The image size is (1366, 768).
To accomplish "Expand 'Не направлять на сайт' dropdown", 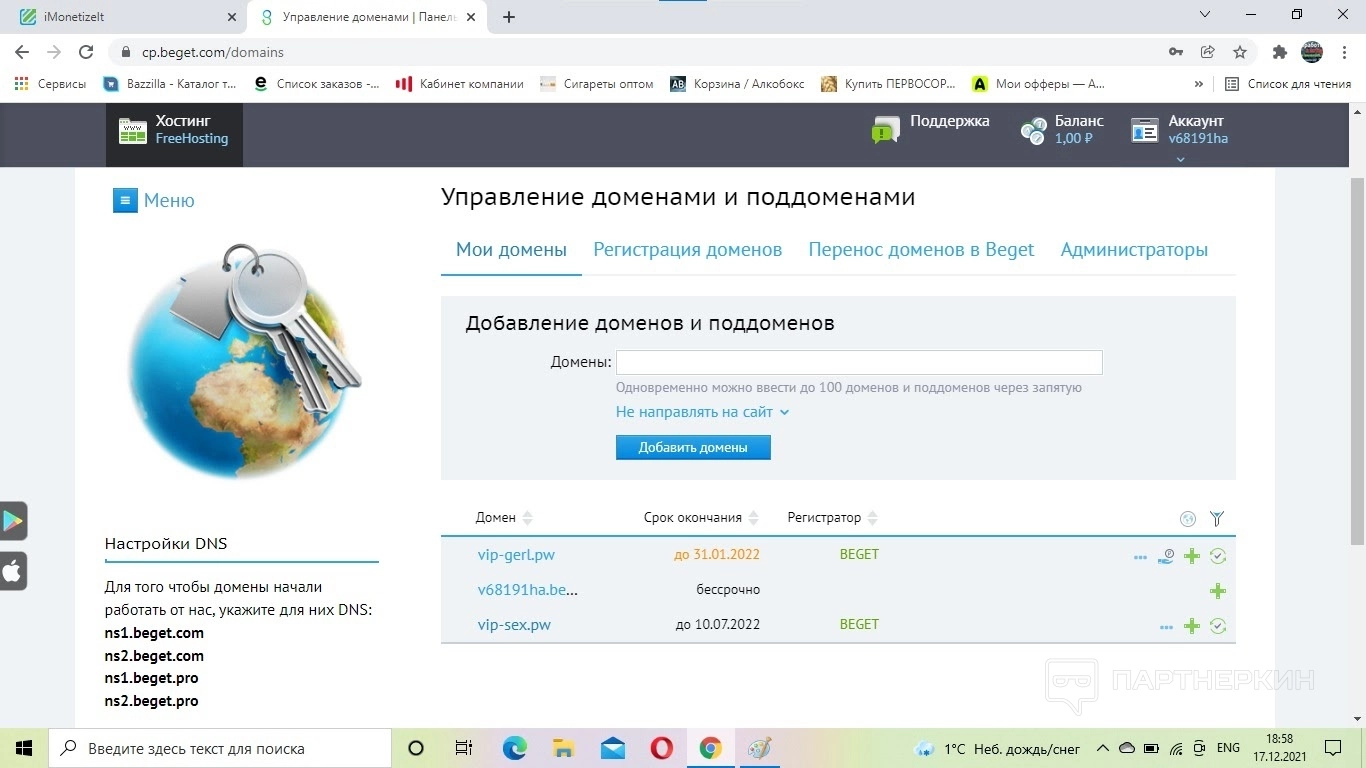I will 702,412.
